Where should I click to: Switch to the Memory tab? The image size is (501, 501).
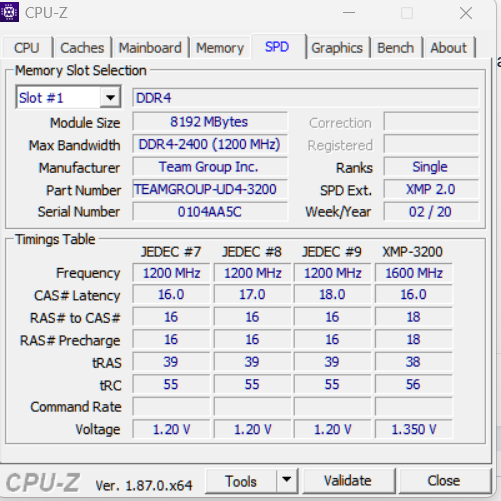pos(220,48)
